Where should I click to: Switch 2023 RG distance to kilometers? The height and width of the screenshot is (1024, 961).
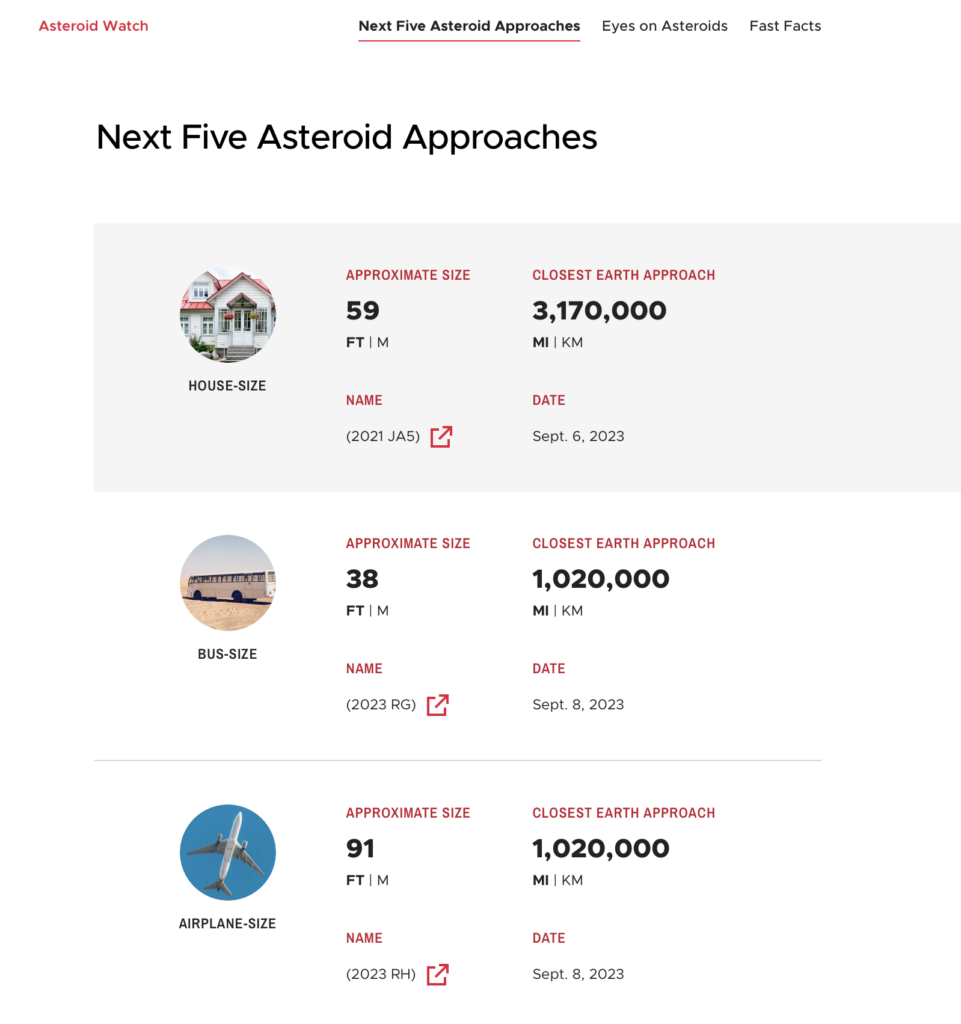(572, 611)
